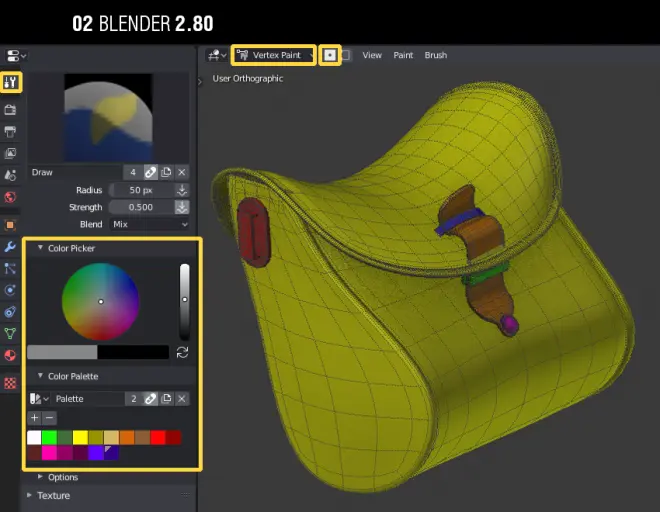Select the bright red palette swatch
This screenshot has width=660, height=512.
tap(158, 437)
